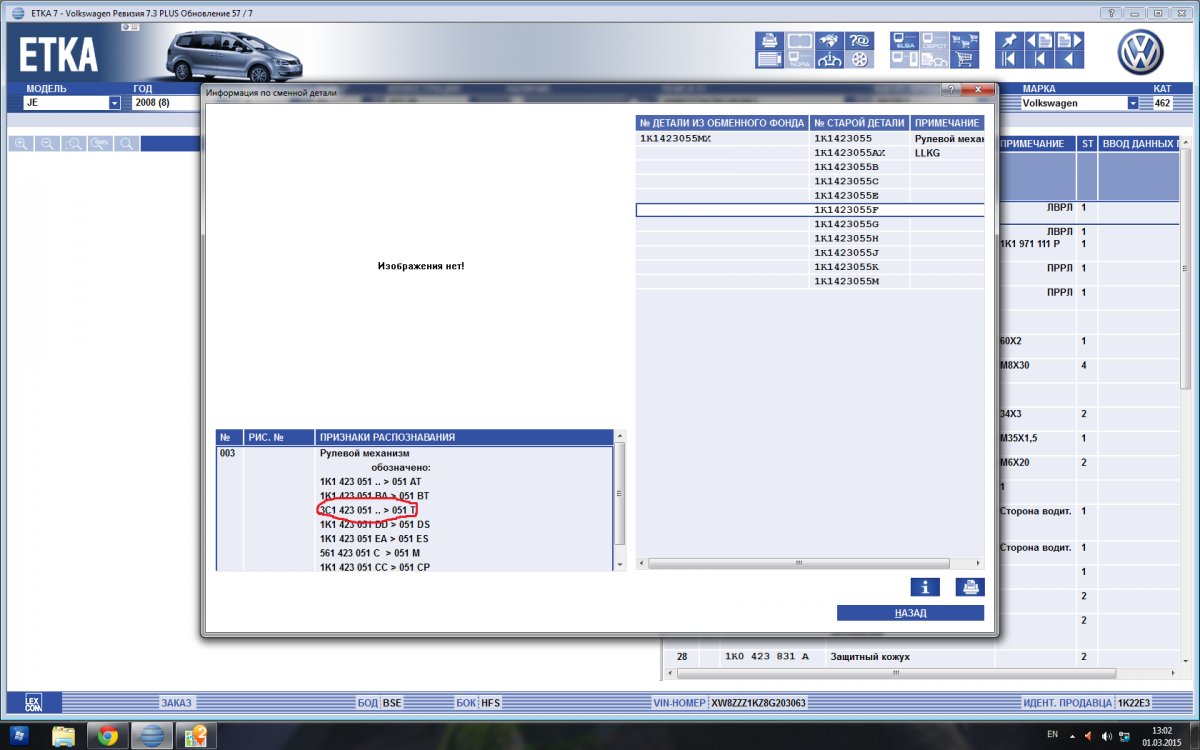Click the plain left arrow icon
Image resolution: width=1200 pixels, height=750 pixels.
pyautogui.click(x=1068, y=60)
